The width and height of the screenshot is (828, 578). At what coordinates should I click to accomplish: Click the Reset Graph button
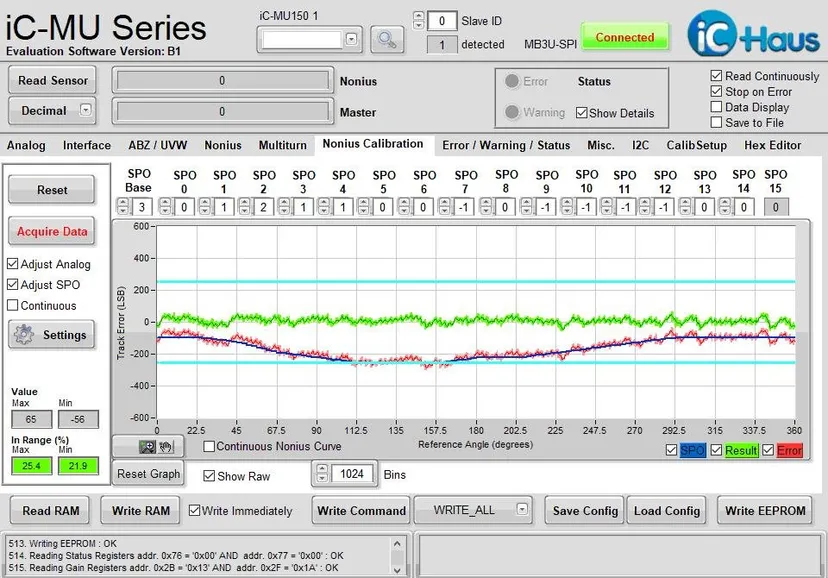(x=148, y=473)
